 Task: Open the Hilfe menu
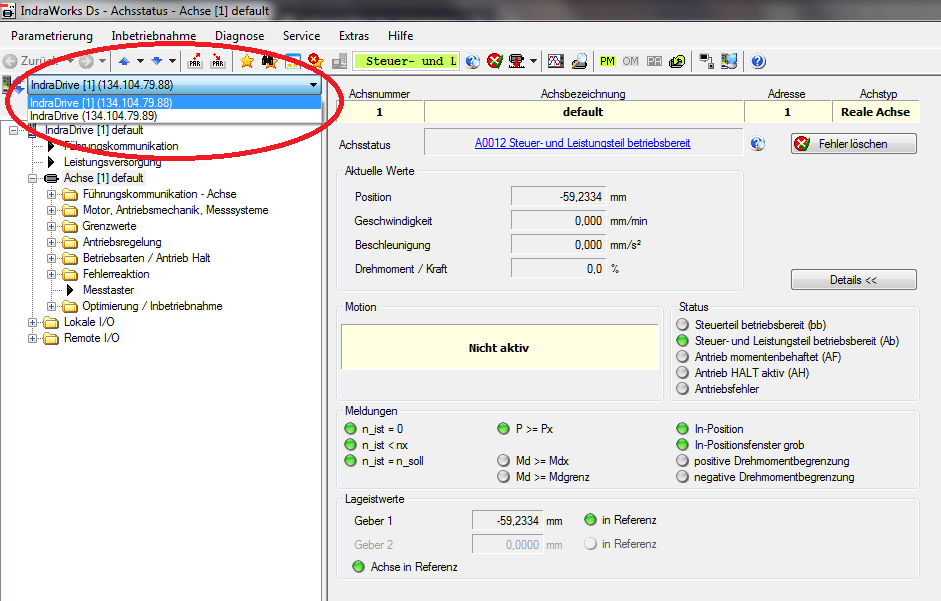[x=400, y=36]
